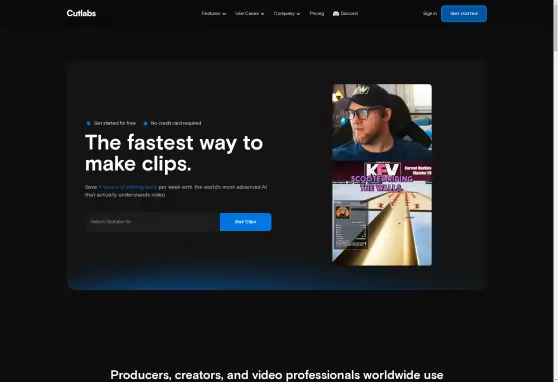Click the Sign in link

point(430,14)
